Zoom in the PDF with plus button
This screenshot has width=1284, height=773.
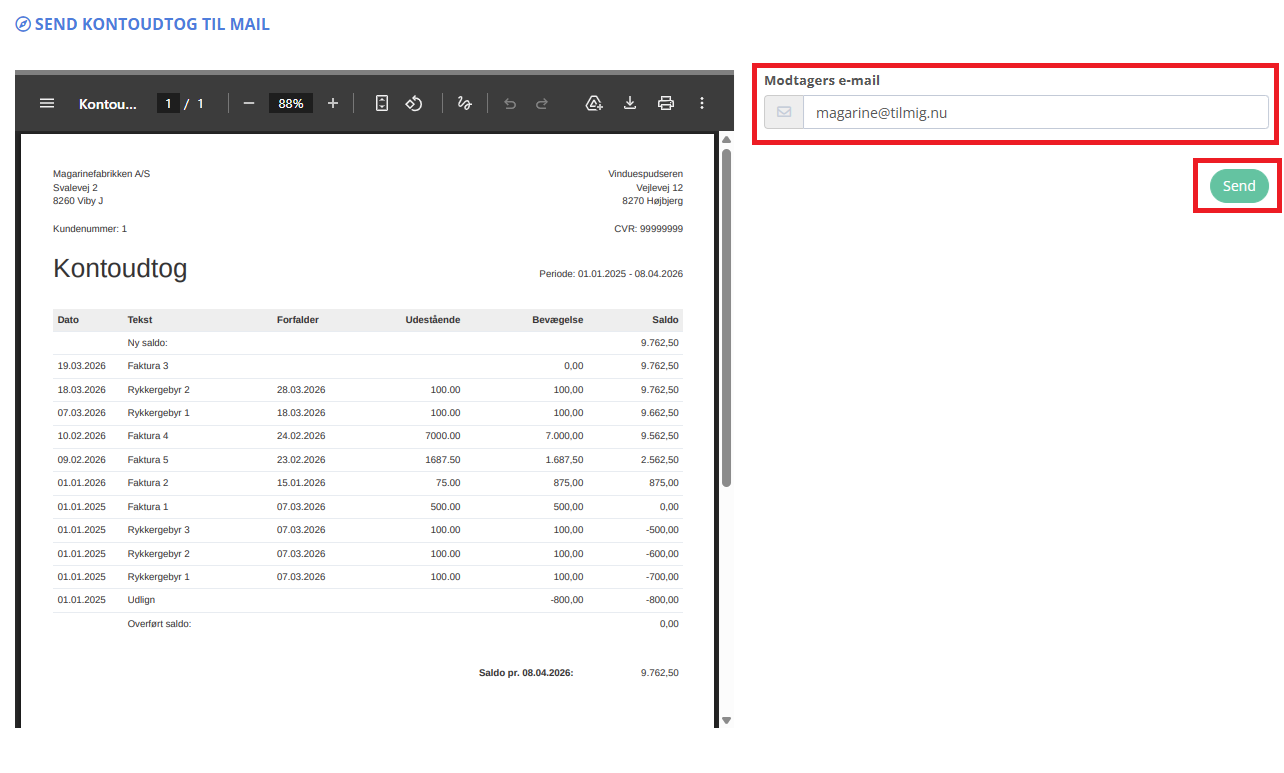pyautogui.click(x=333, y=103)
